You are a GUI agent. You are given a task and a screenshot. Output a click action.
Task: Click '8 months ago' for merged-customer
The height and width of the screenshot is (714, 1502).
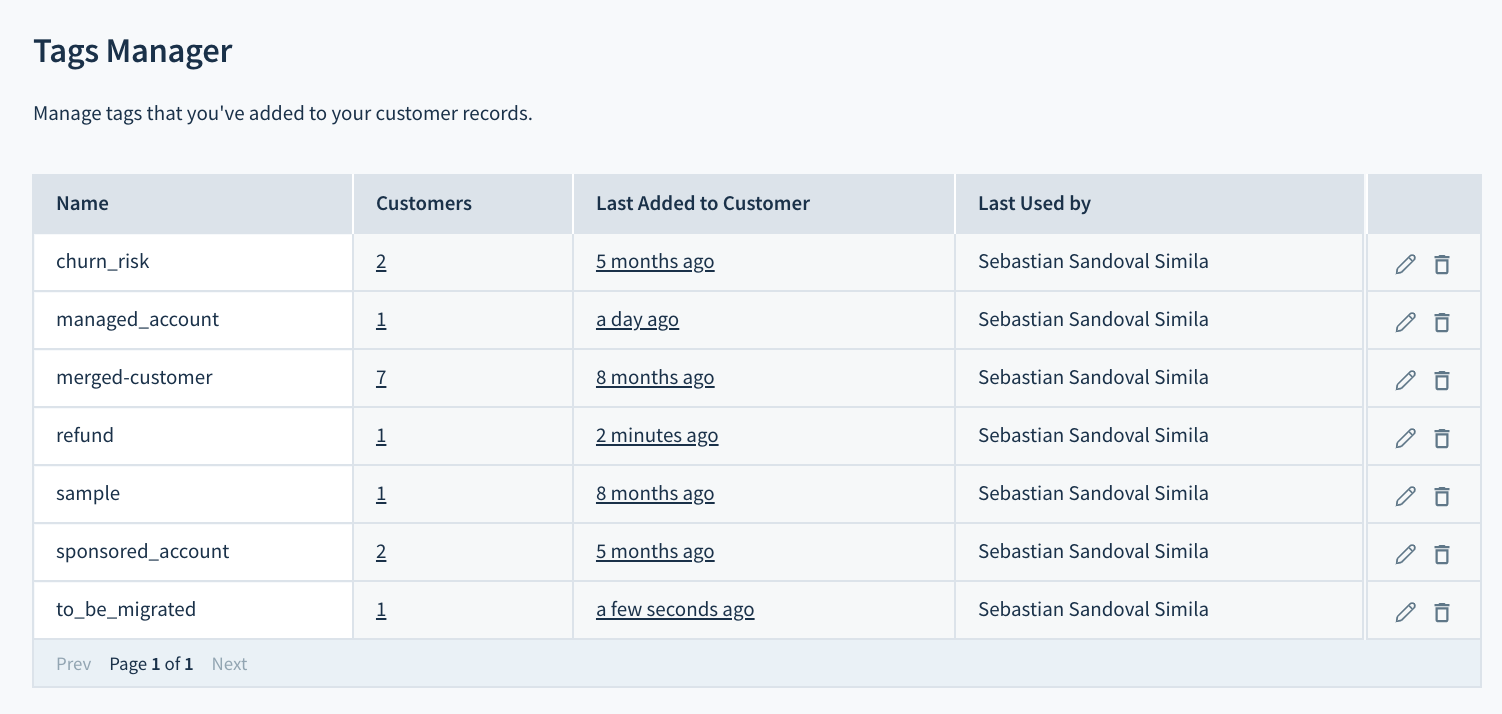[x=655, y=378]
